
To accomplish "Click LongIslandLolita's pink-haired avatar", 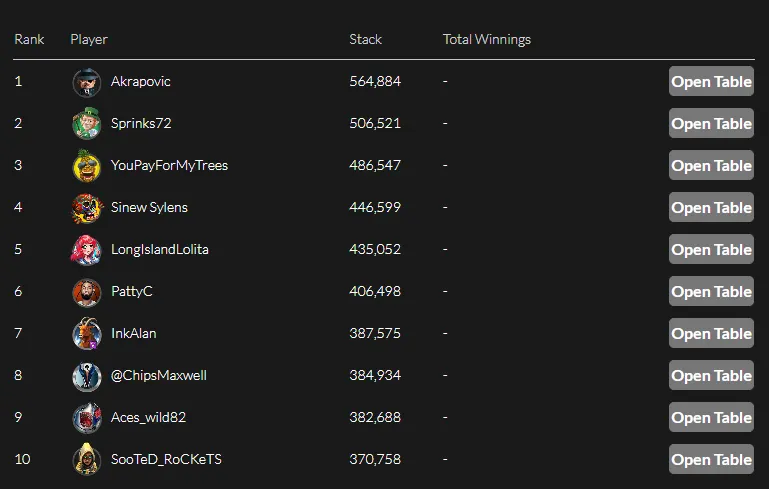I will (x=87, y=250).
